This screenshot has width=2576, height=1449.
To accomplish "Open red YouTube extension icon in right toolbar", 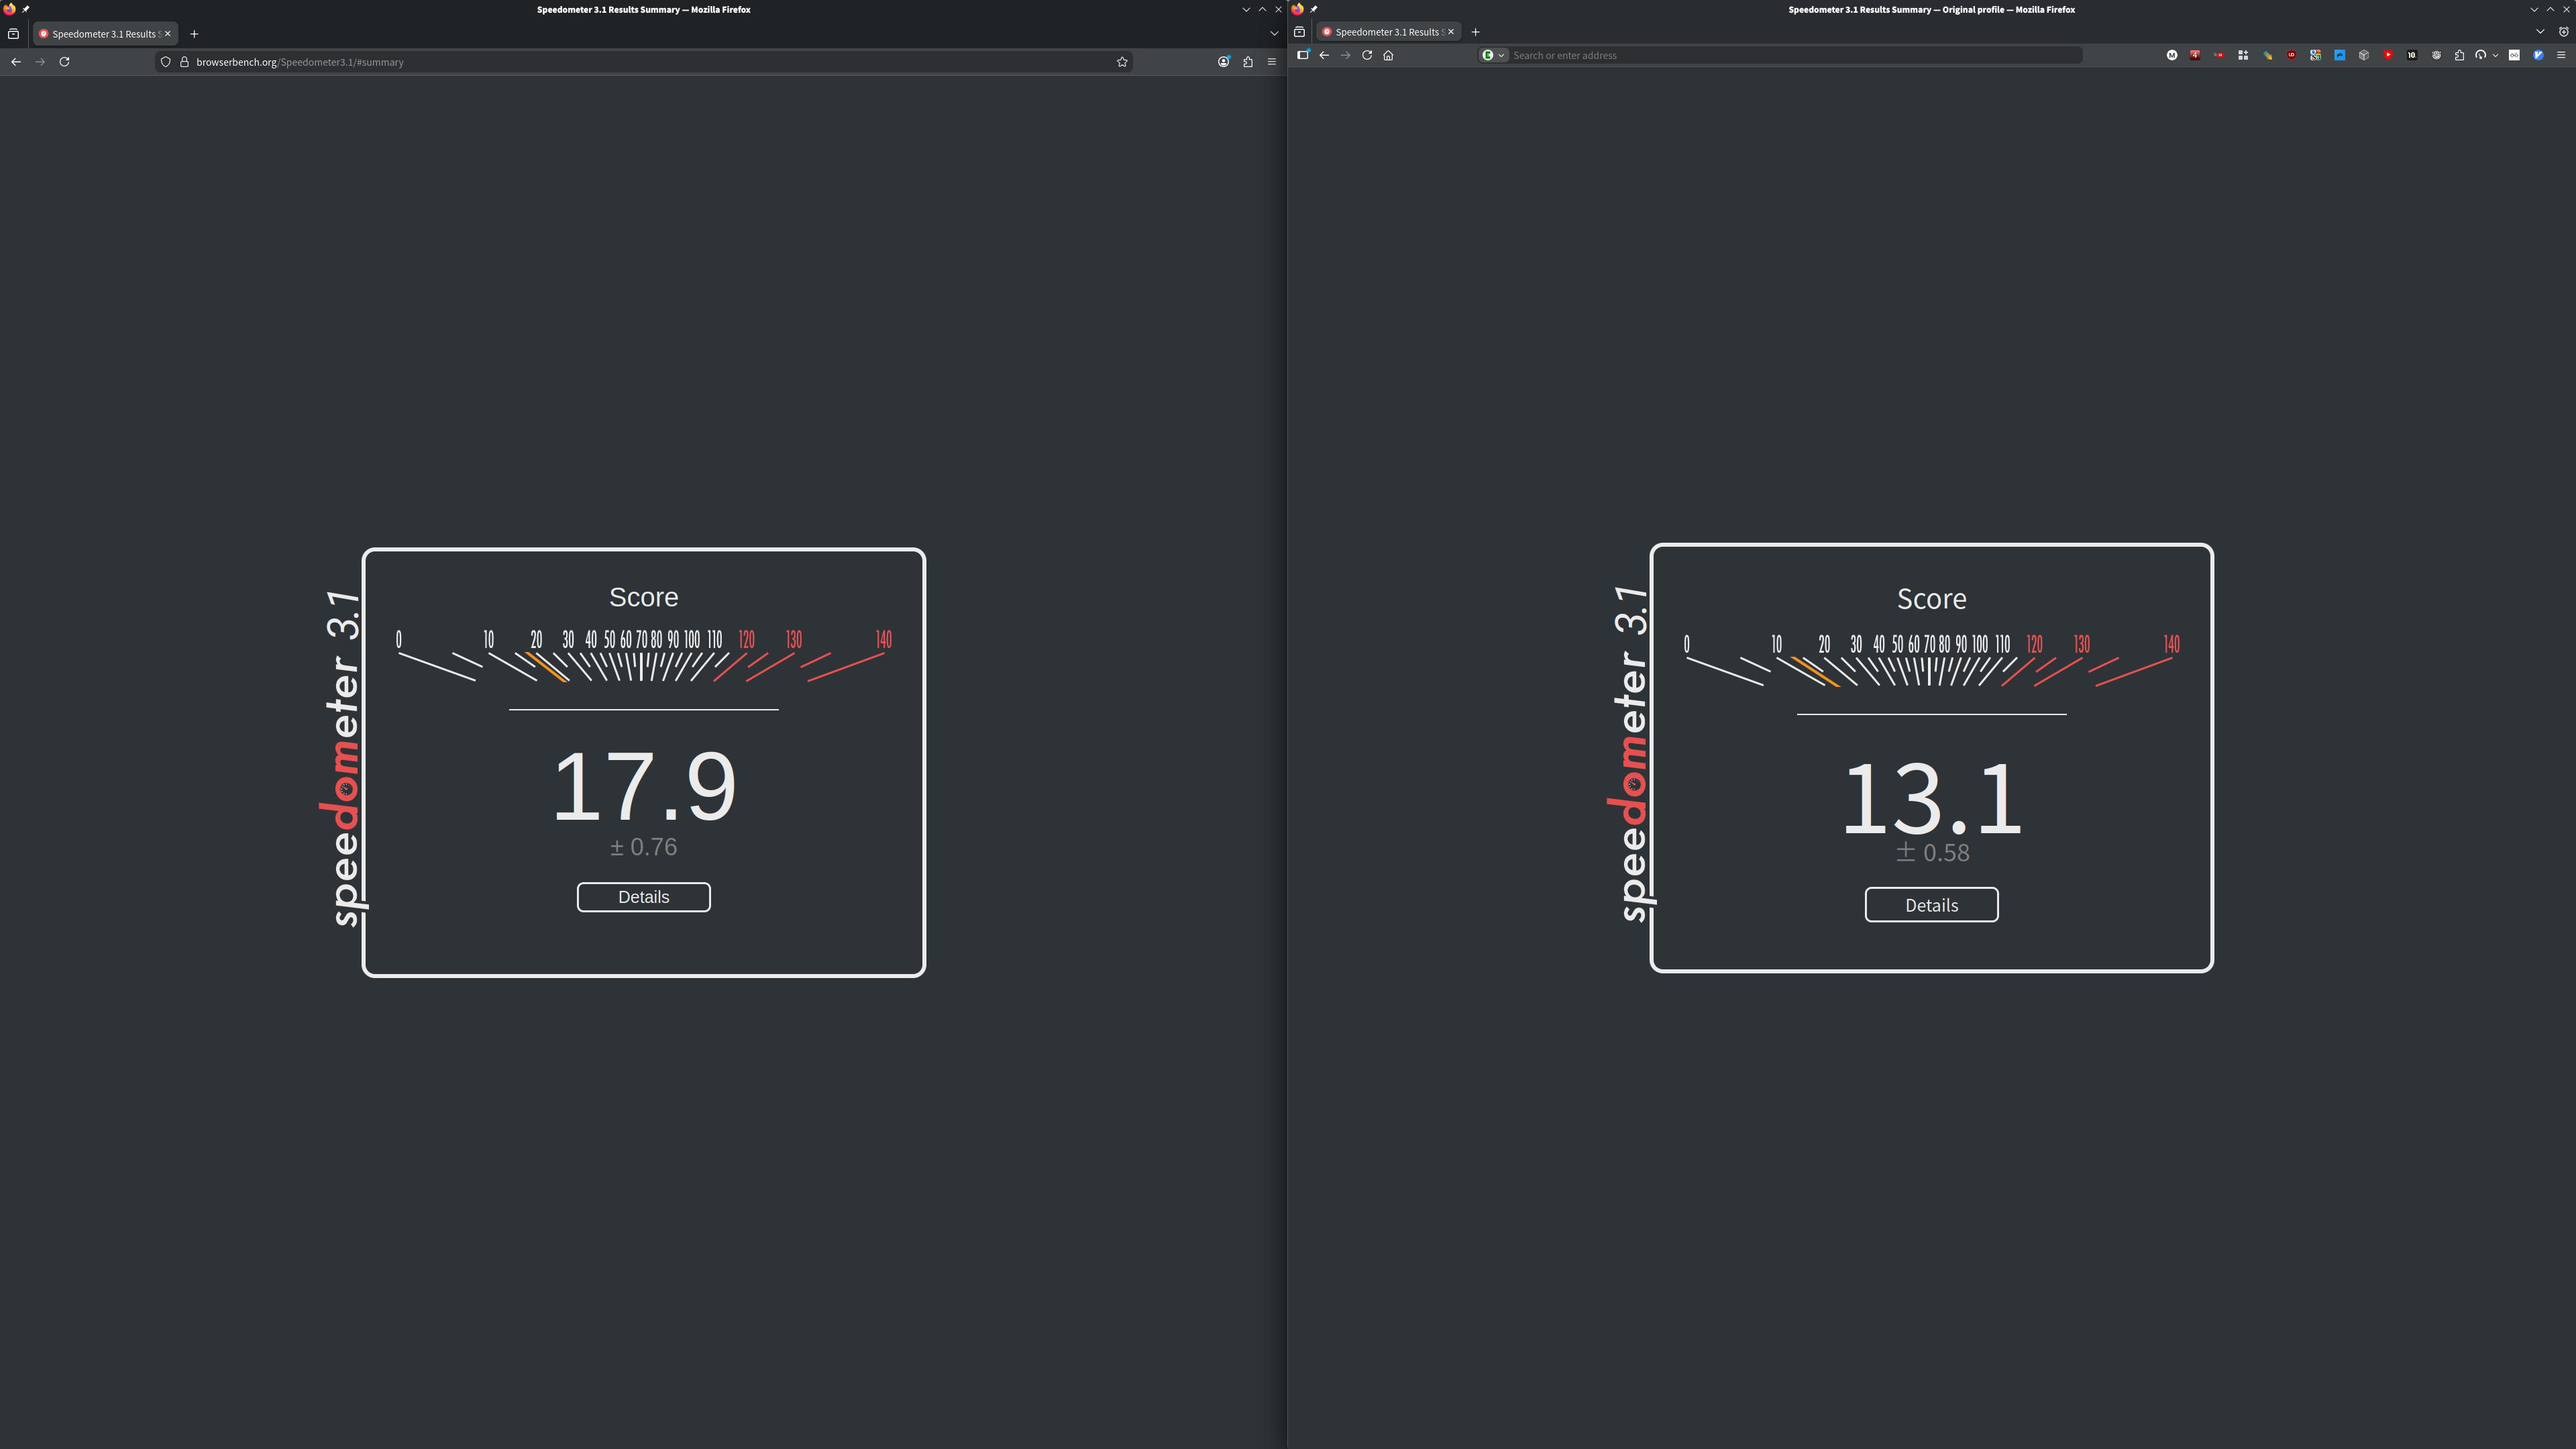I will (2388, 55).
